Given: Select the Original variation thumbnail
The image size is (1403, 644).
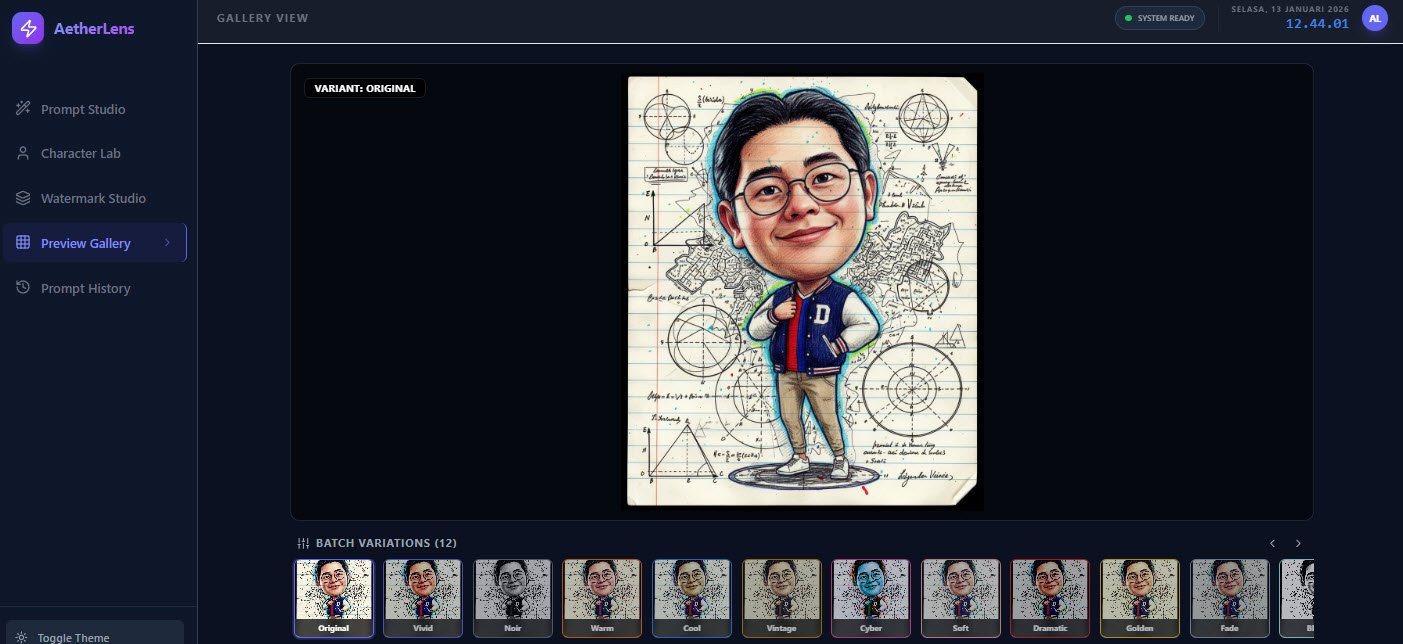Looking at the screenshot, I should point(334,598).
